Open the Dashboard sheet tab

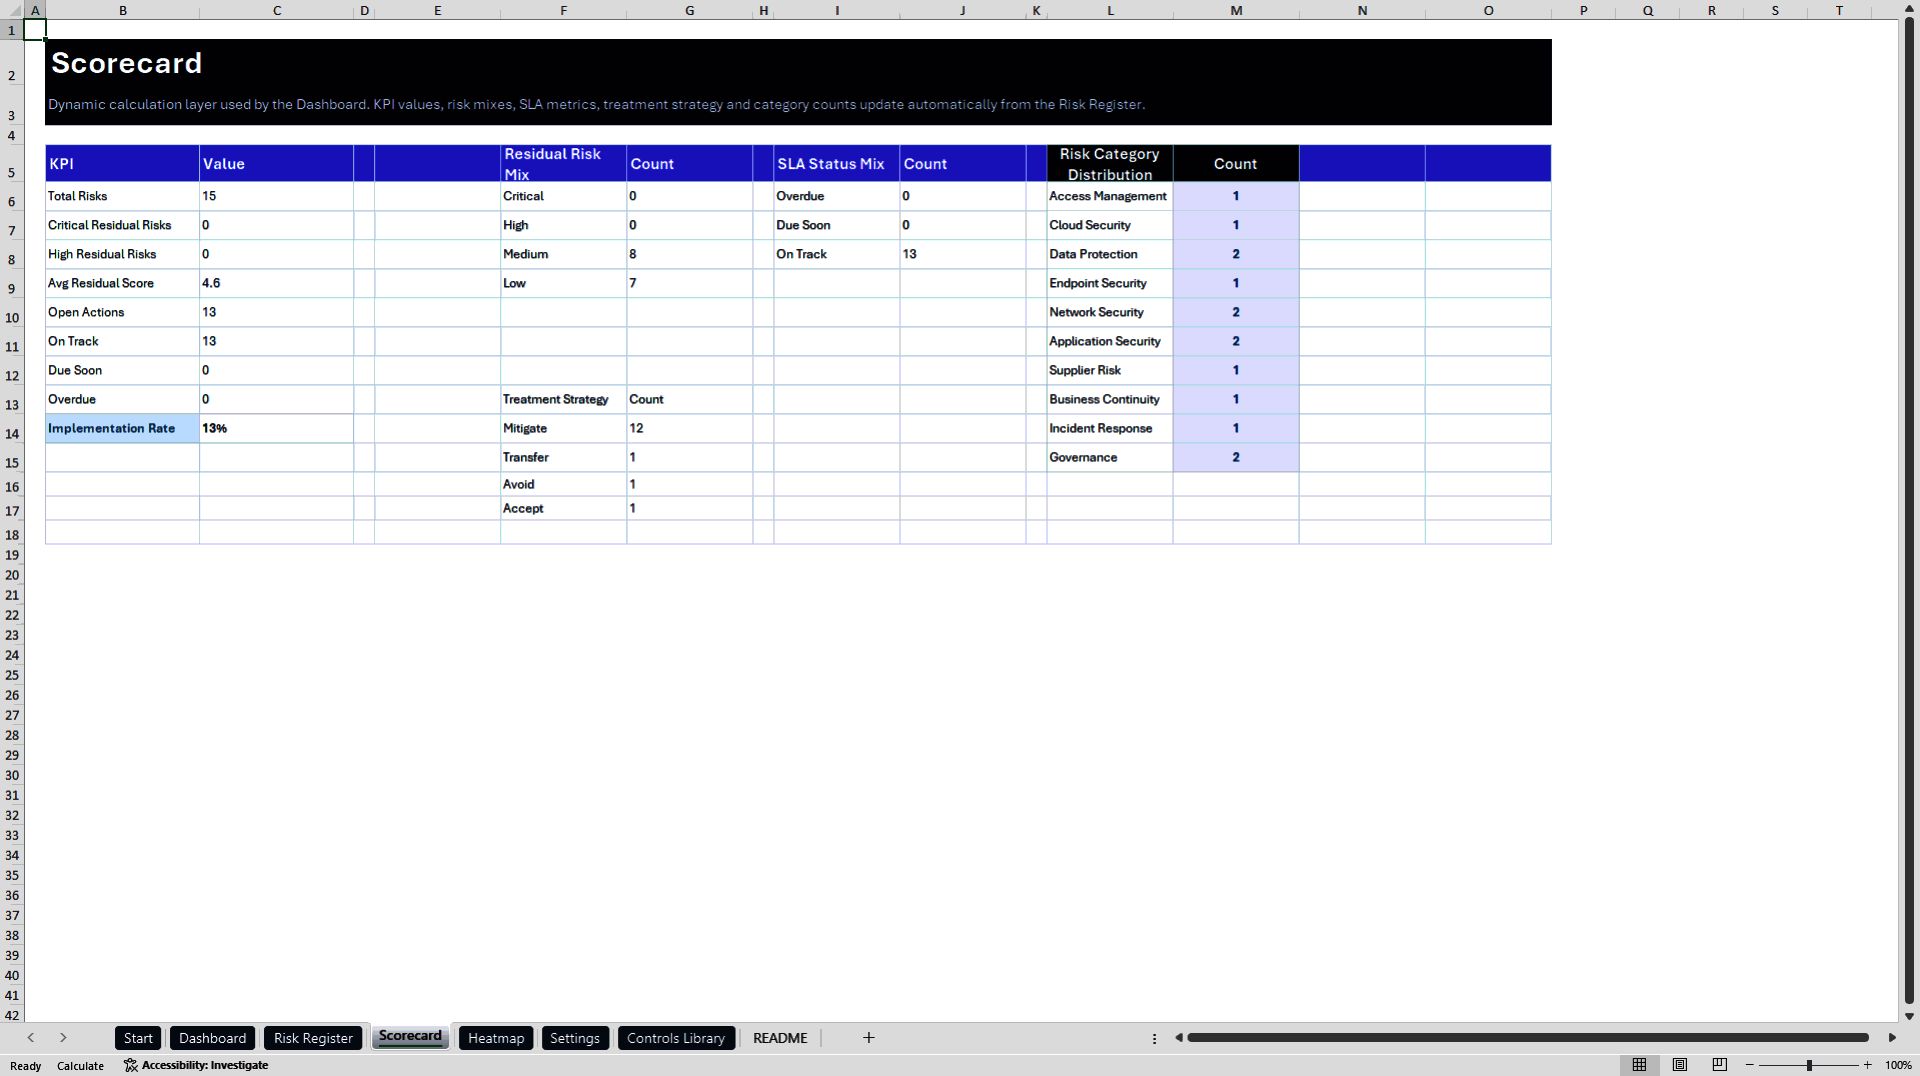pyautogui.click(x=212, y=1038)
